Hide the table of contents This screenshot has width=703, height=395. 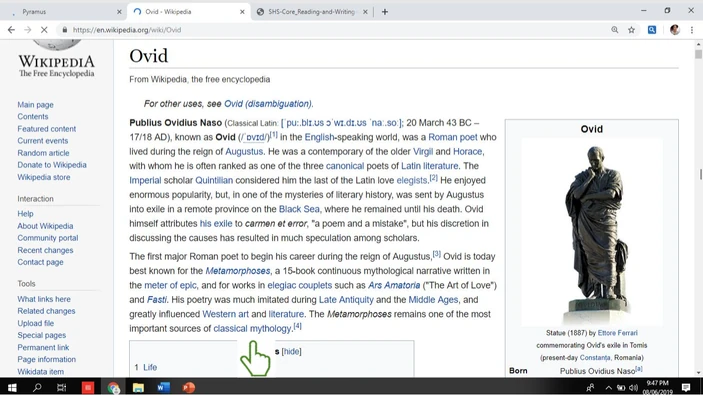click(x=291, y=352)
